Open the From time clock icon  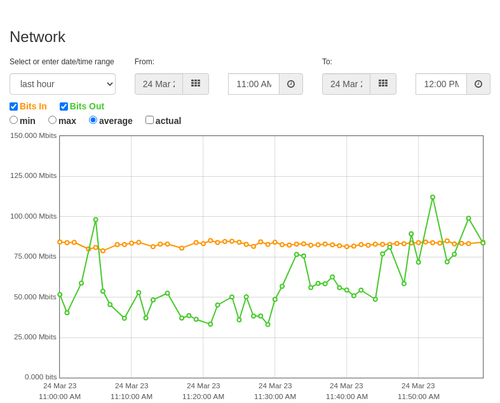[x=291, y=84]
